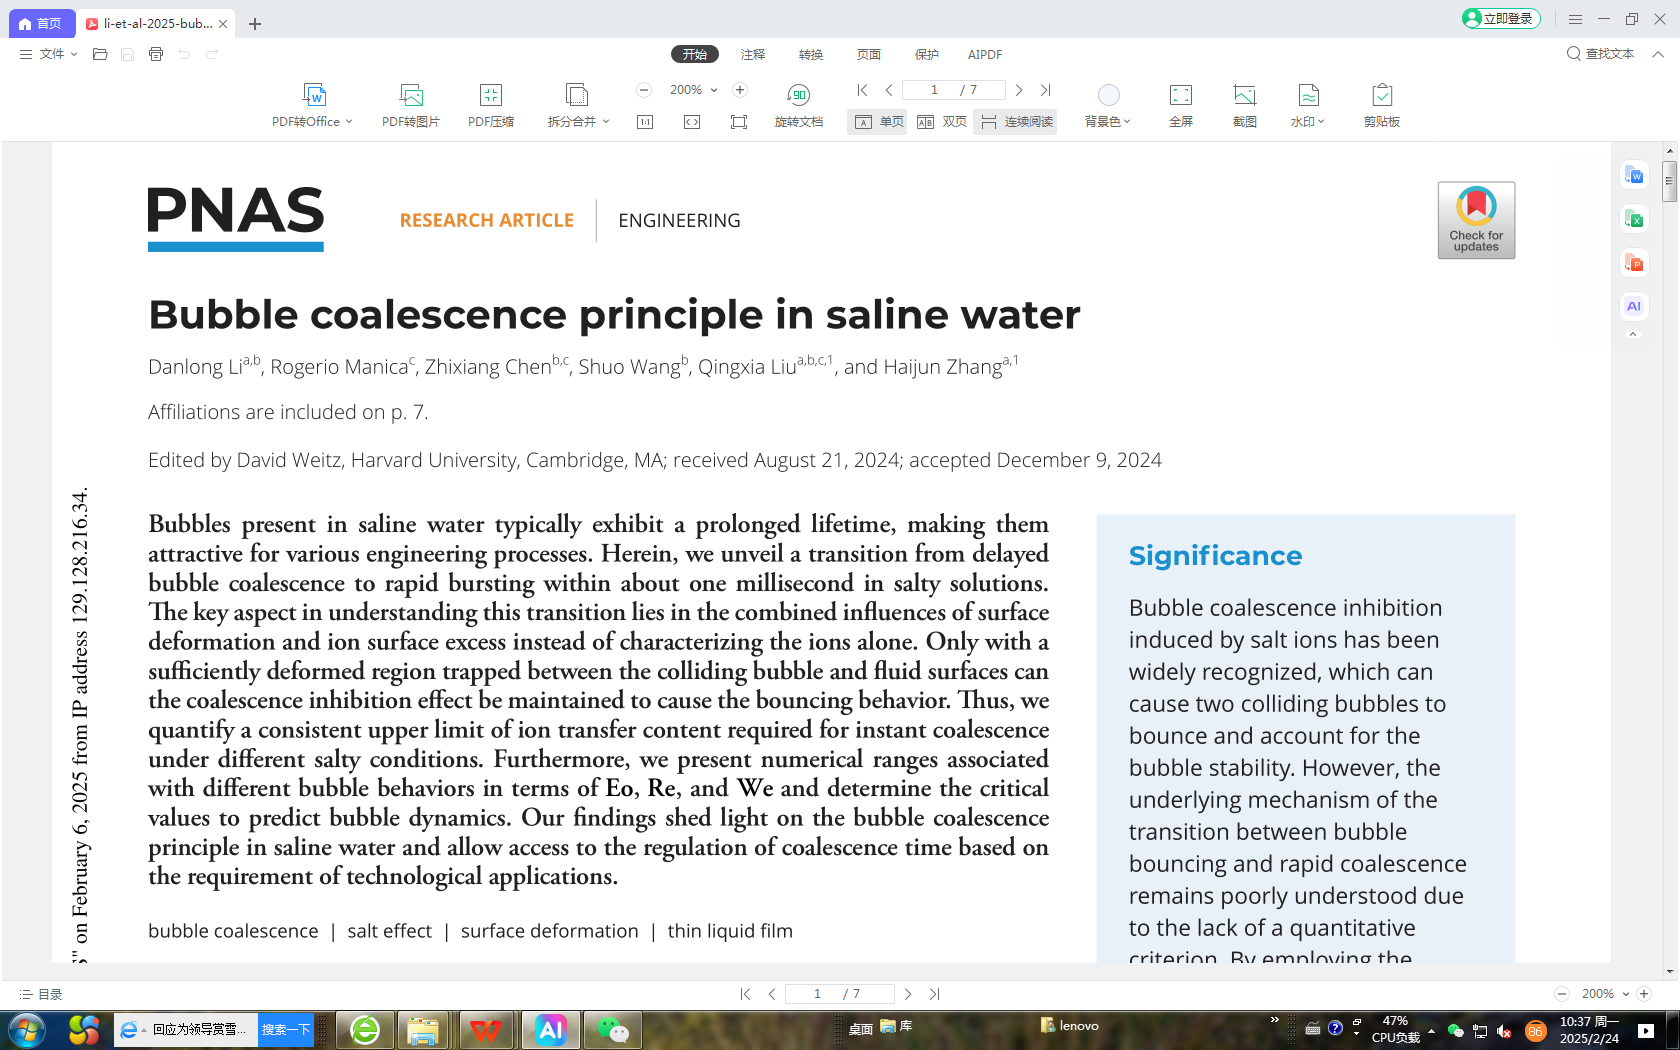Toggle 连续阅读 continuous reading mode
Screen dimensions: 1680x1050
(x=1016, y=122)
